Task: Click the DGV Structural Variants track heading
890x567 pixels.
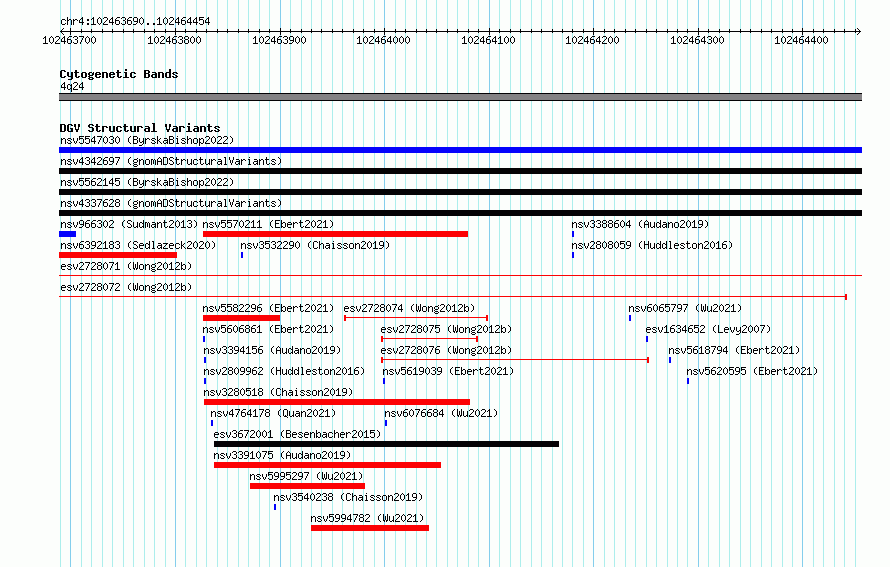Action: coord(140,128)
